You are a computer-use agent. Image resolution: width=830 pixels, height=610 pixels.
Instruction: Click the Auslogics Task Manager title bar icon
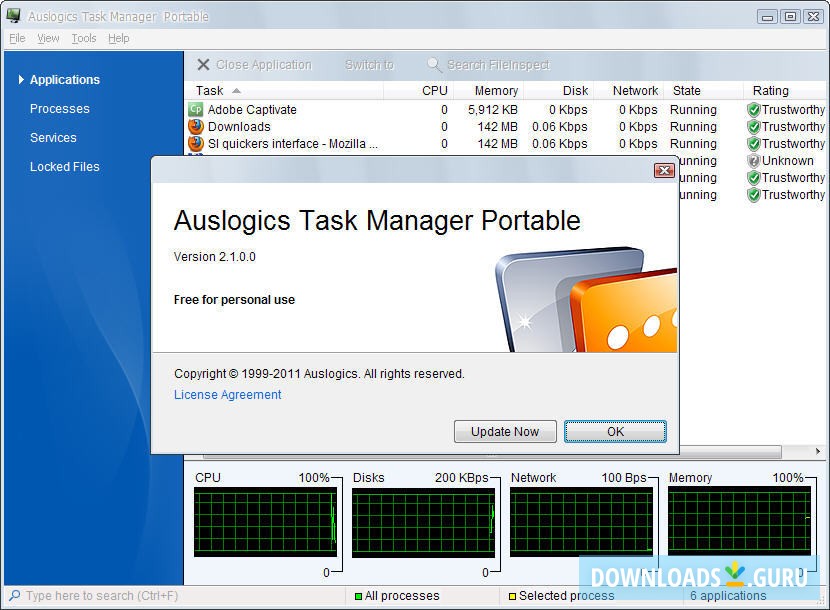(14, 16)
